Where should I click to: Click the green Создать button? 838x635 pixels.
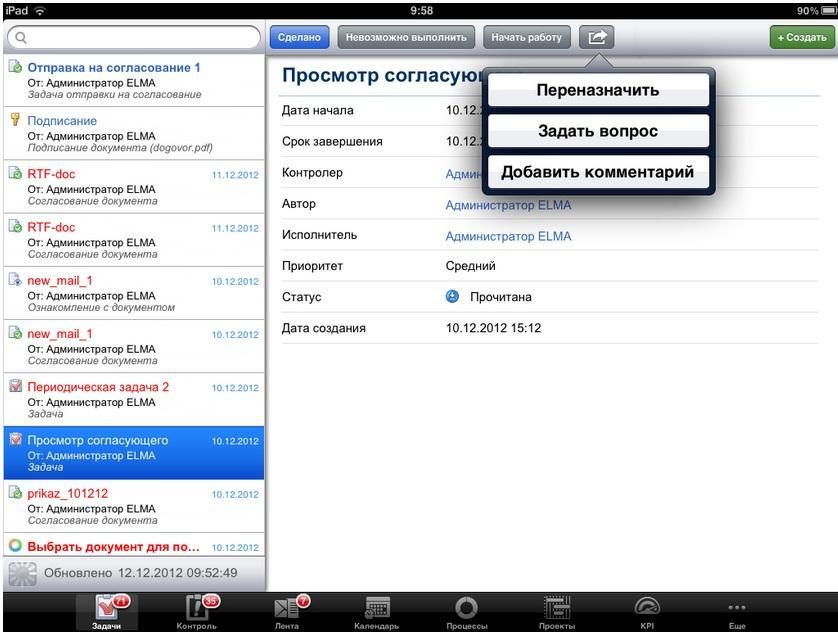pyautogui.click(x=802, y=37)
